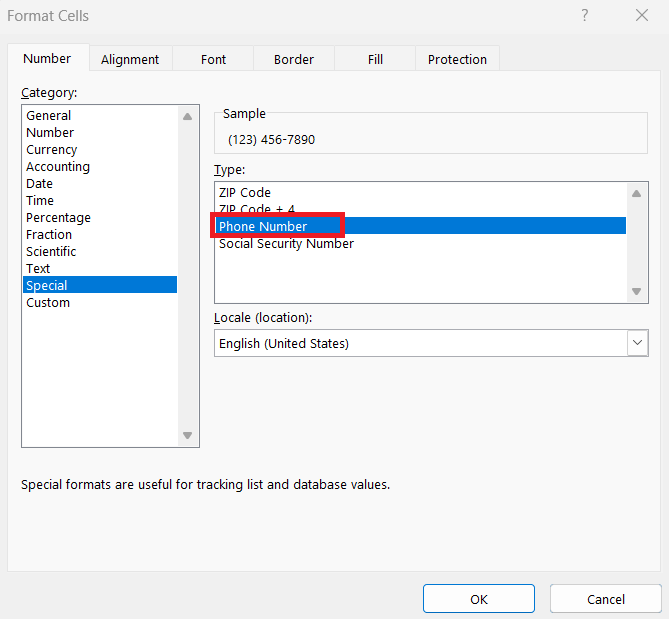
Task: Select the Special category
Action: point(100,285)
